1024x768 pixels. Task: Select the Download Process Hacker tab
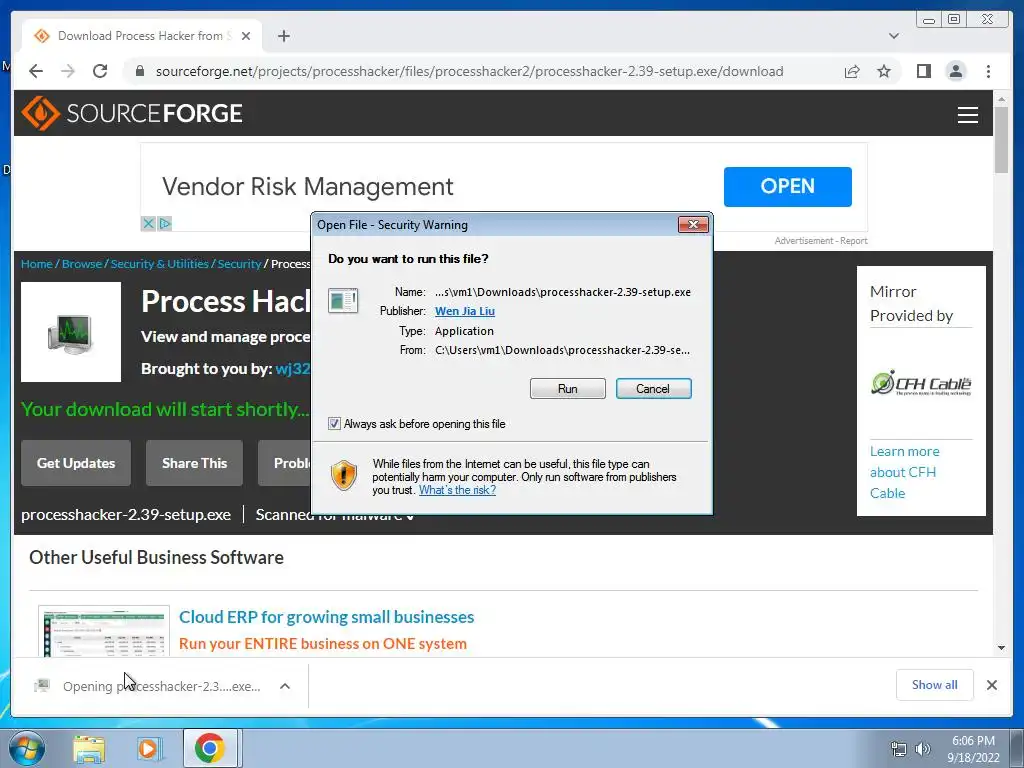point(142,36)
